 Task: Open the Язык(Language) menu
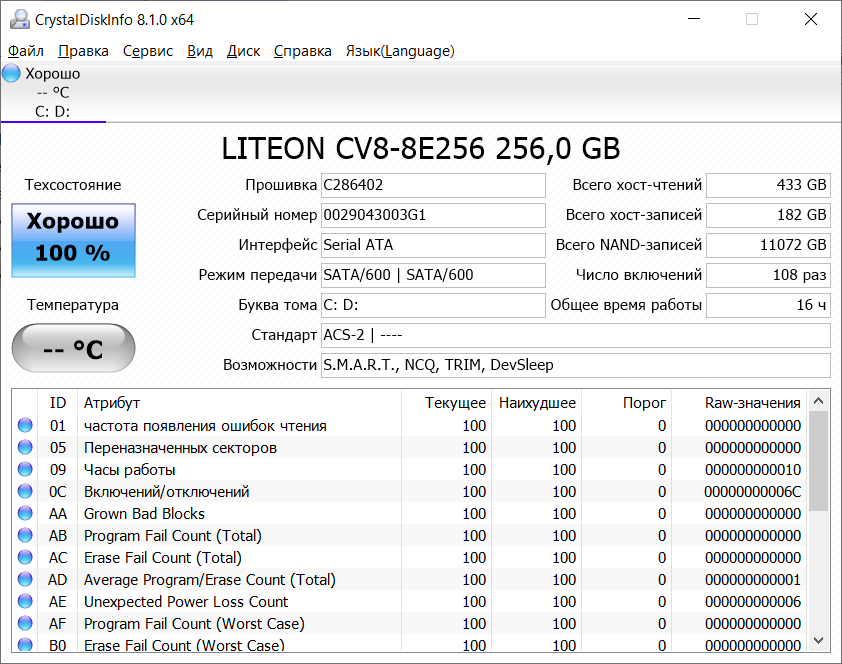coord(400,51)
